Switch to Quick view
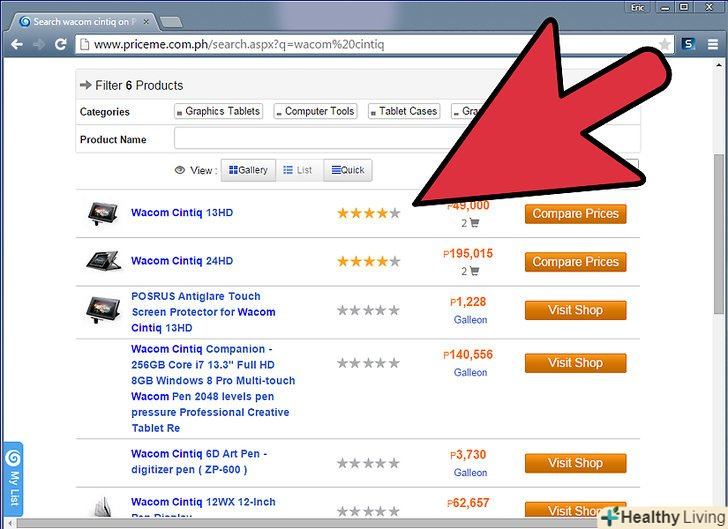Image resolution: width=728 pixels, height=529 pixels. coord(348,170)
